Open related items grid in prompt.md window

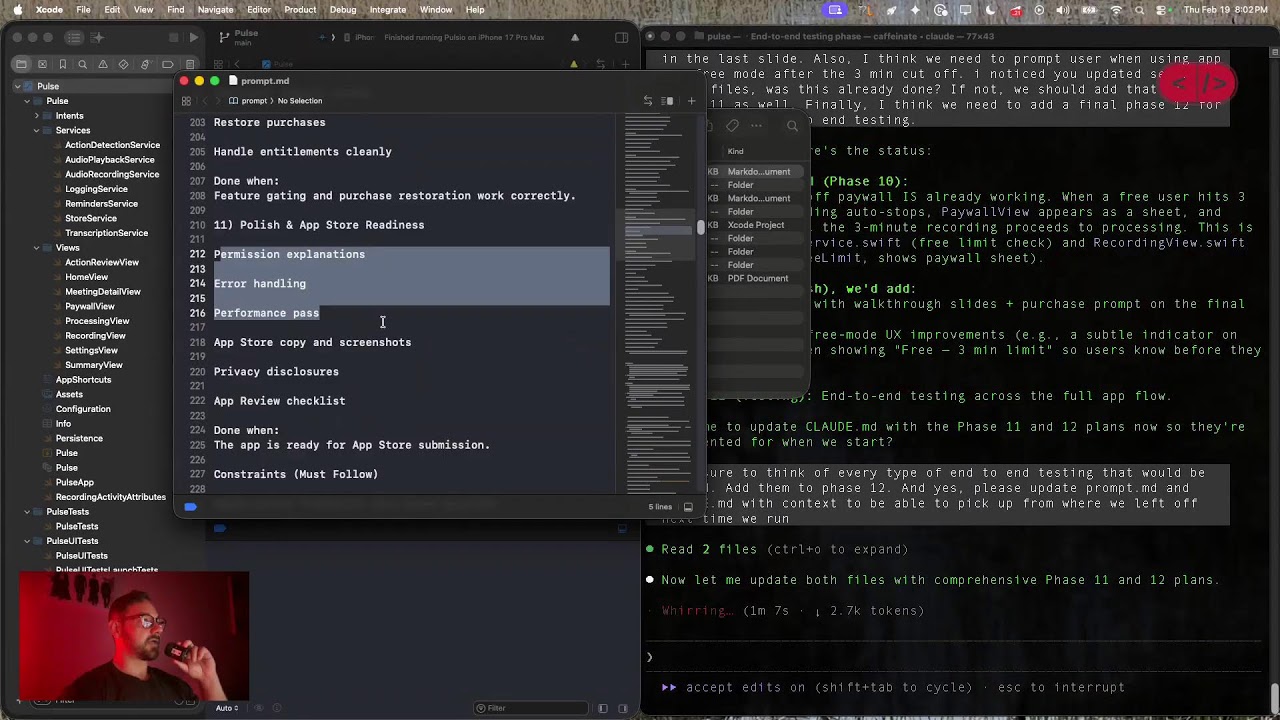186,101
